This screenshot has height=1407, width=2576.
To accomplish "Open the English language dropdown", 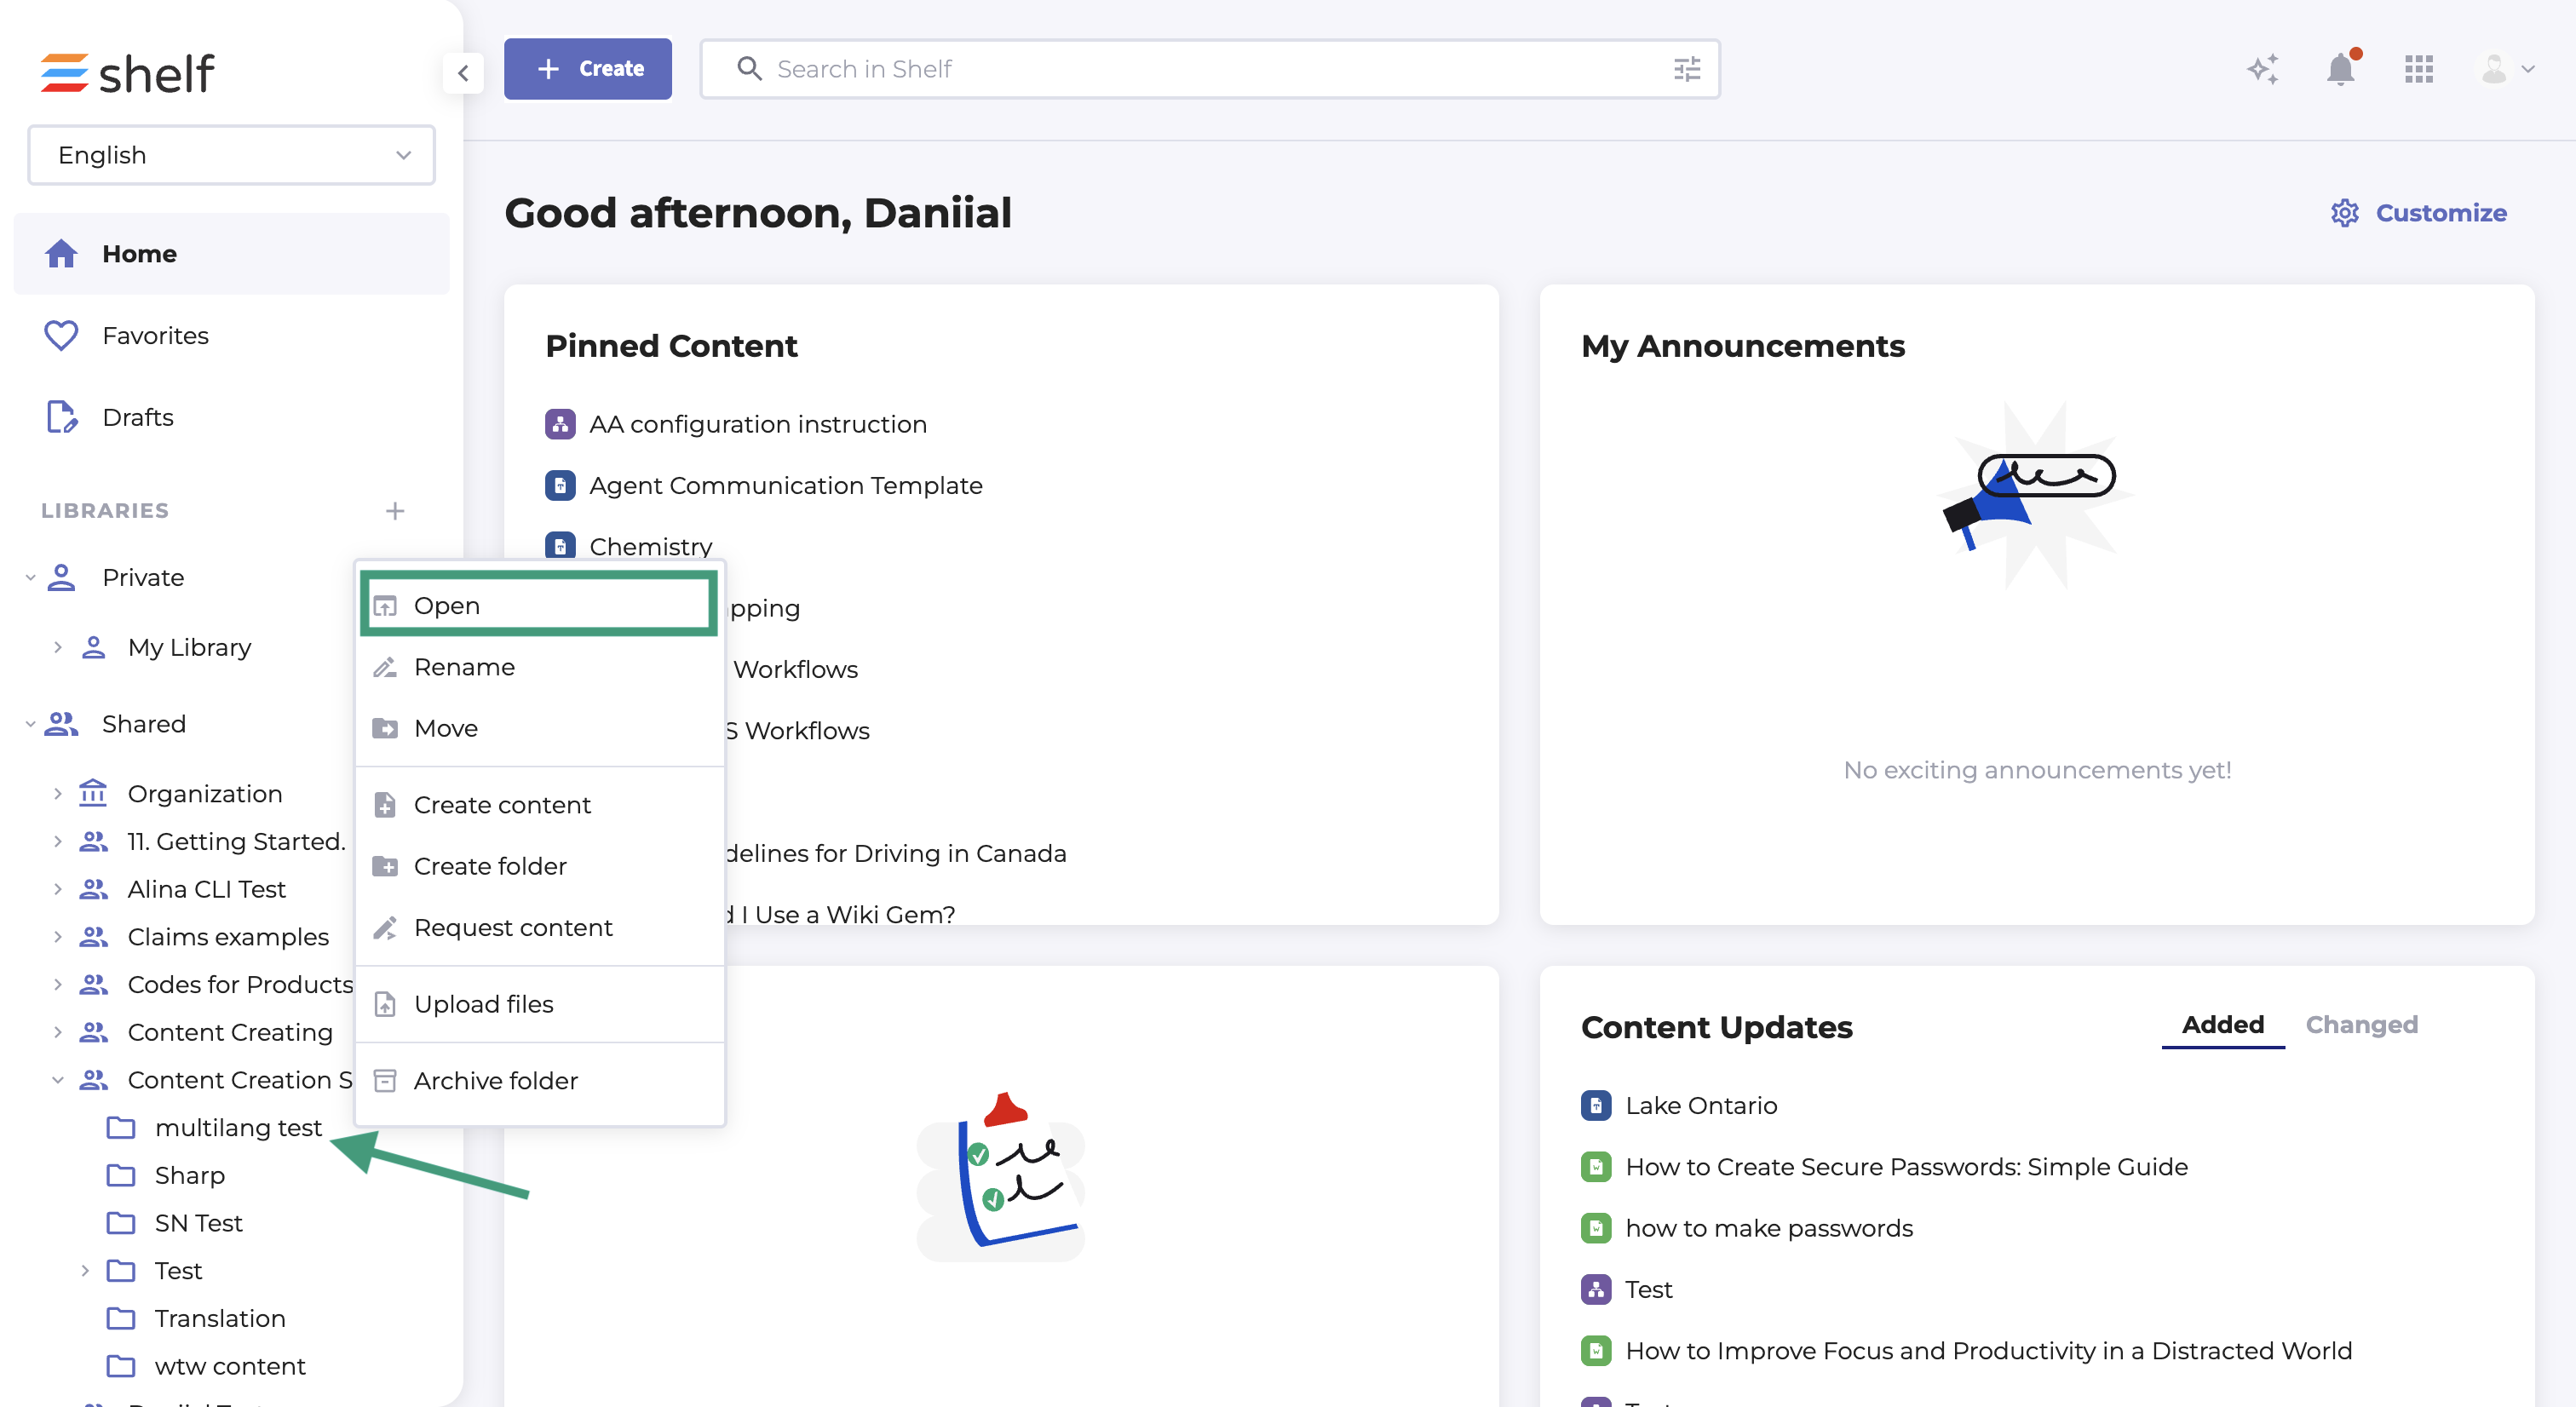I will (231, 155).
